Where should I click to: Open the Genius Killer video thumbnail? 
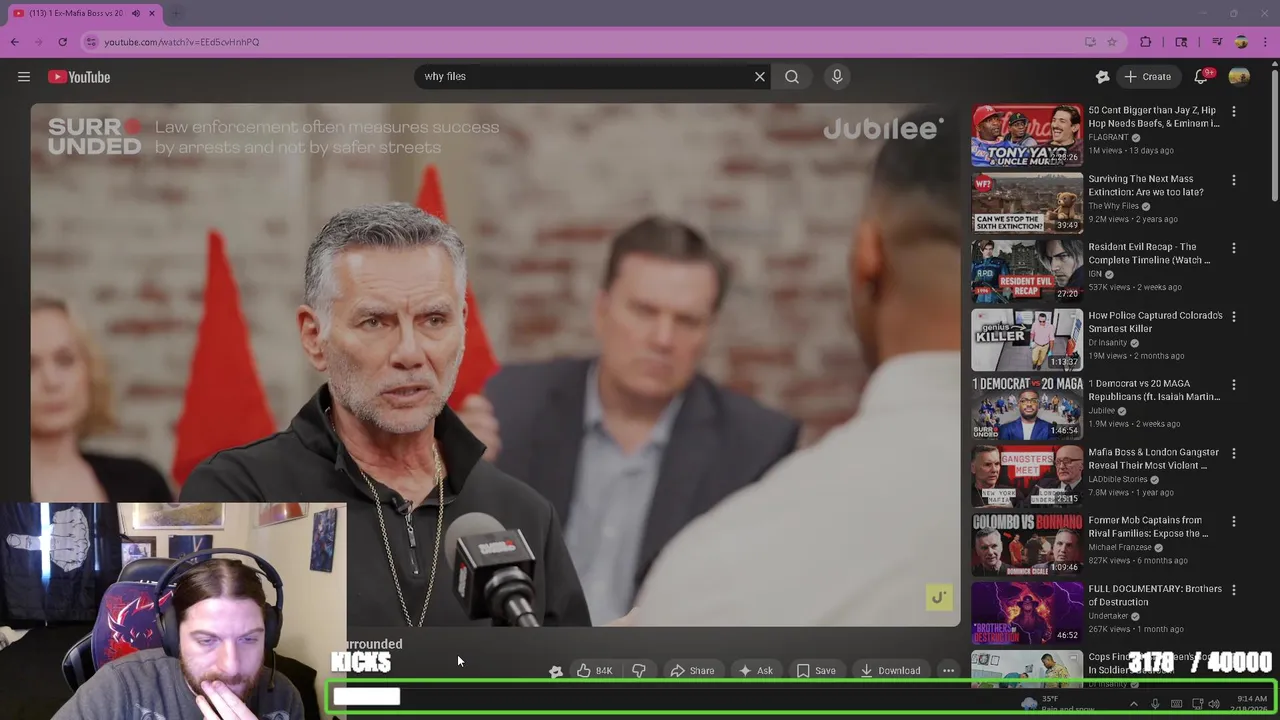point(1027,340)
